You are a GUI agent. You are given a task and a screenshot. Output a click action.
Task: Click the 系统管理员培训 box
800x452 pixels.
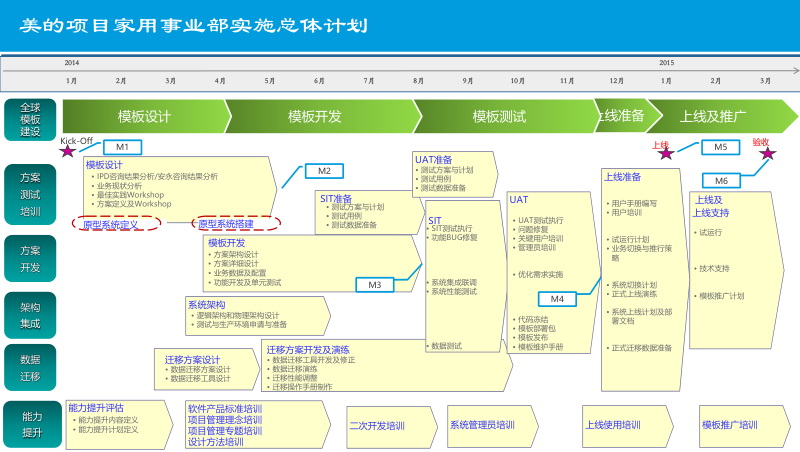click(x=492, y=425)
